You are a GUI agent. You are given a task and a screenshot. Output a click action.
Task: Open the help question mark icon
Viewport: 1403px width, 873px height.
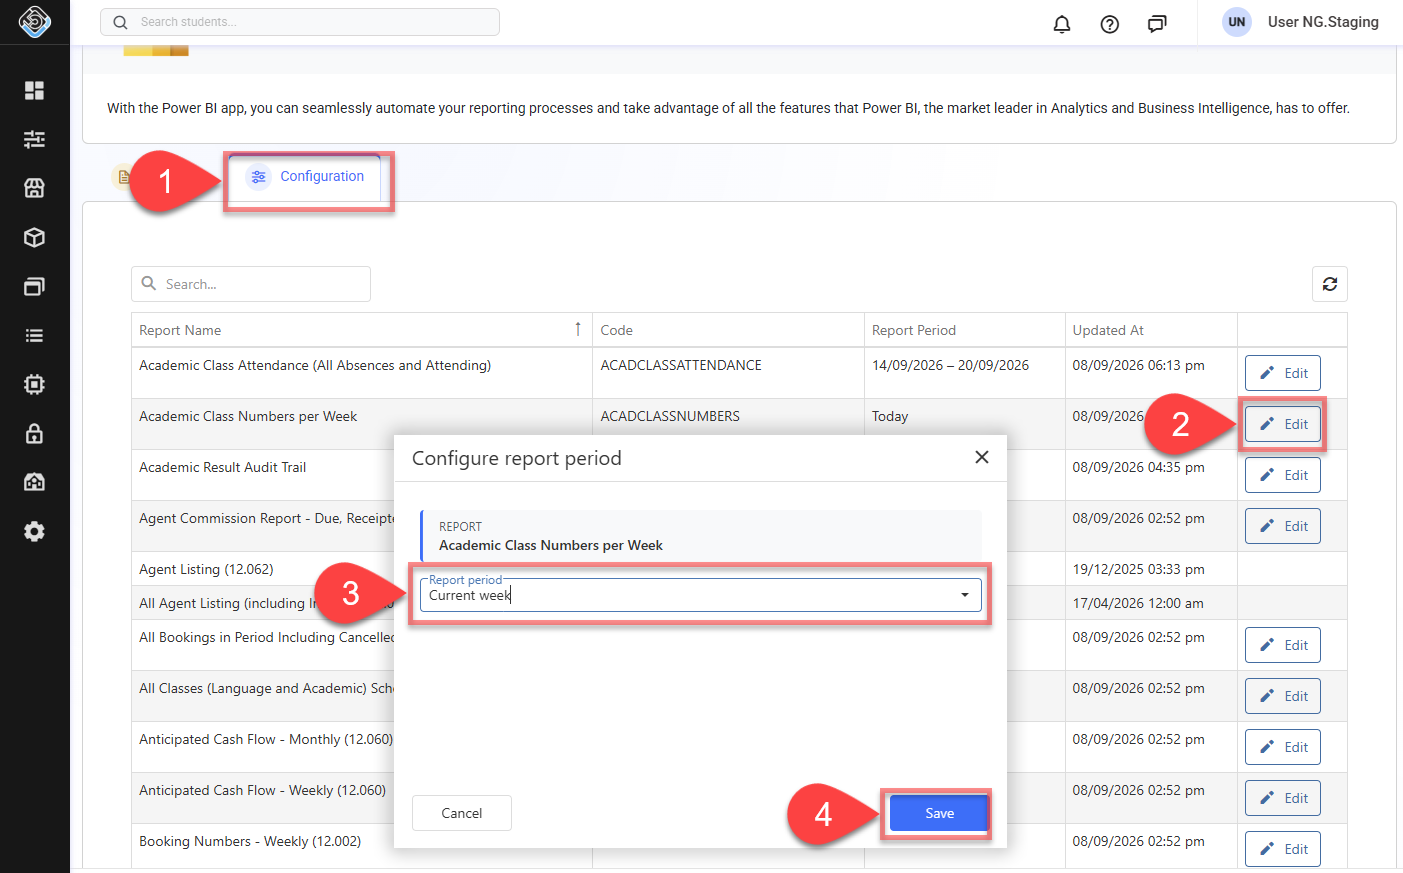1110,23
